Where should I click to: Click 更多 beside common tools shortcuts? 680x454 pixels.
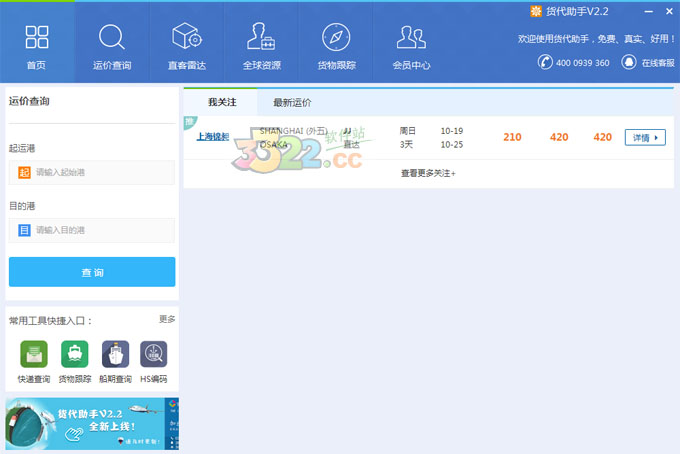coord(167,319)
